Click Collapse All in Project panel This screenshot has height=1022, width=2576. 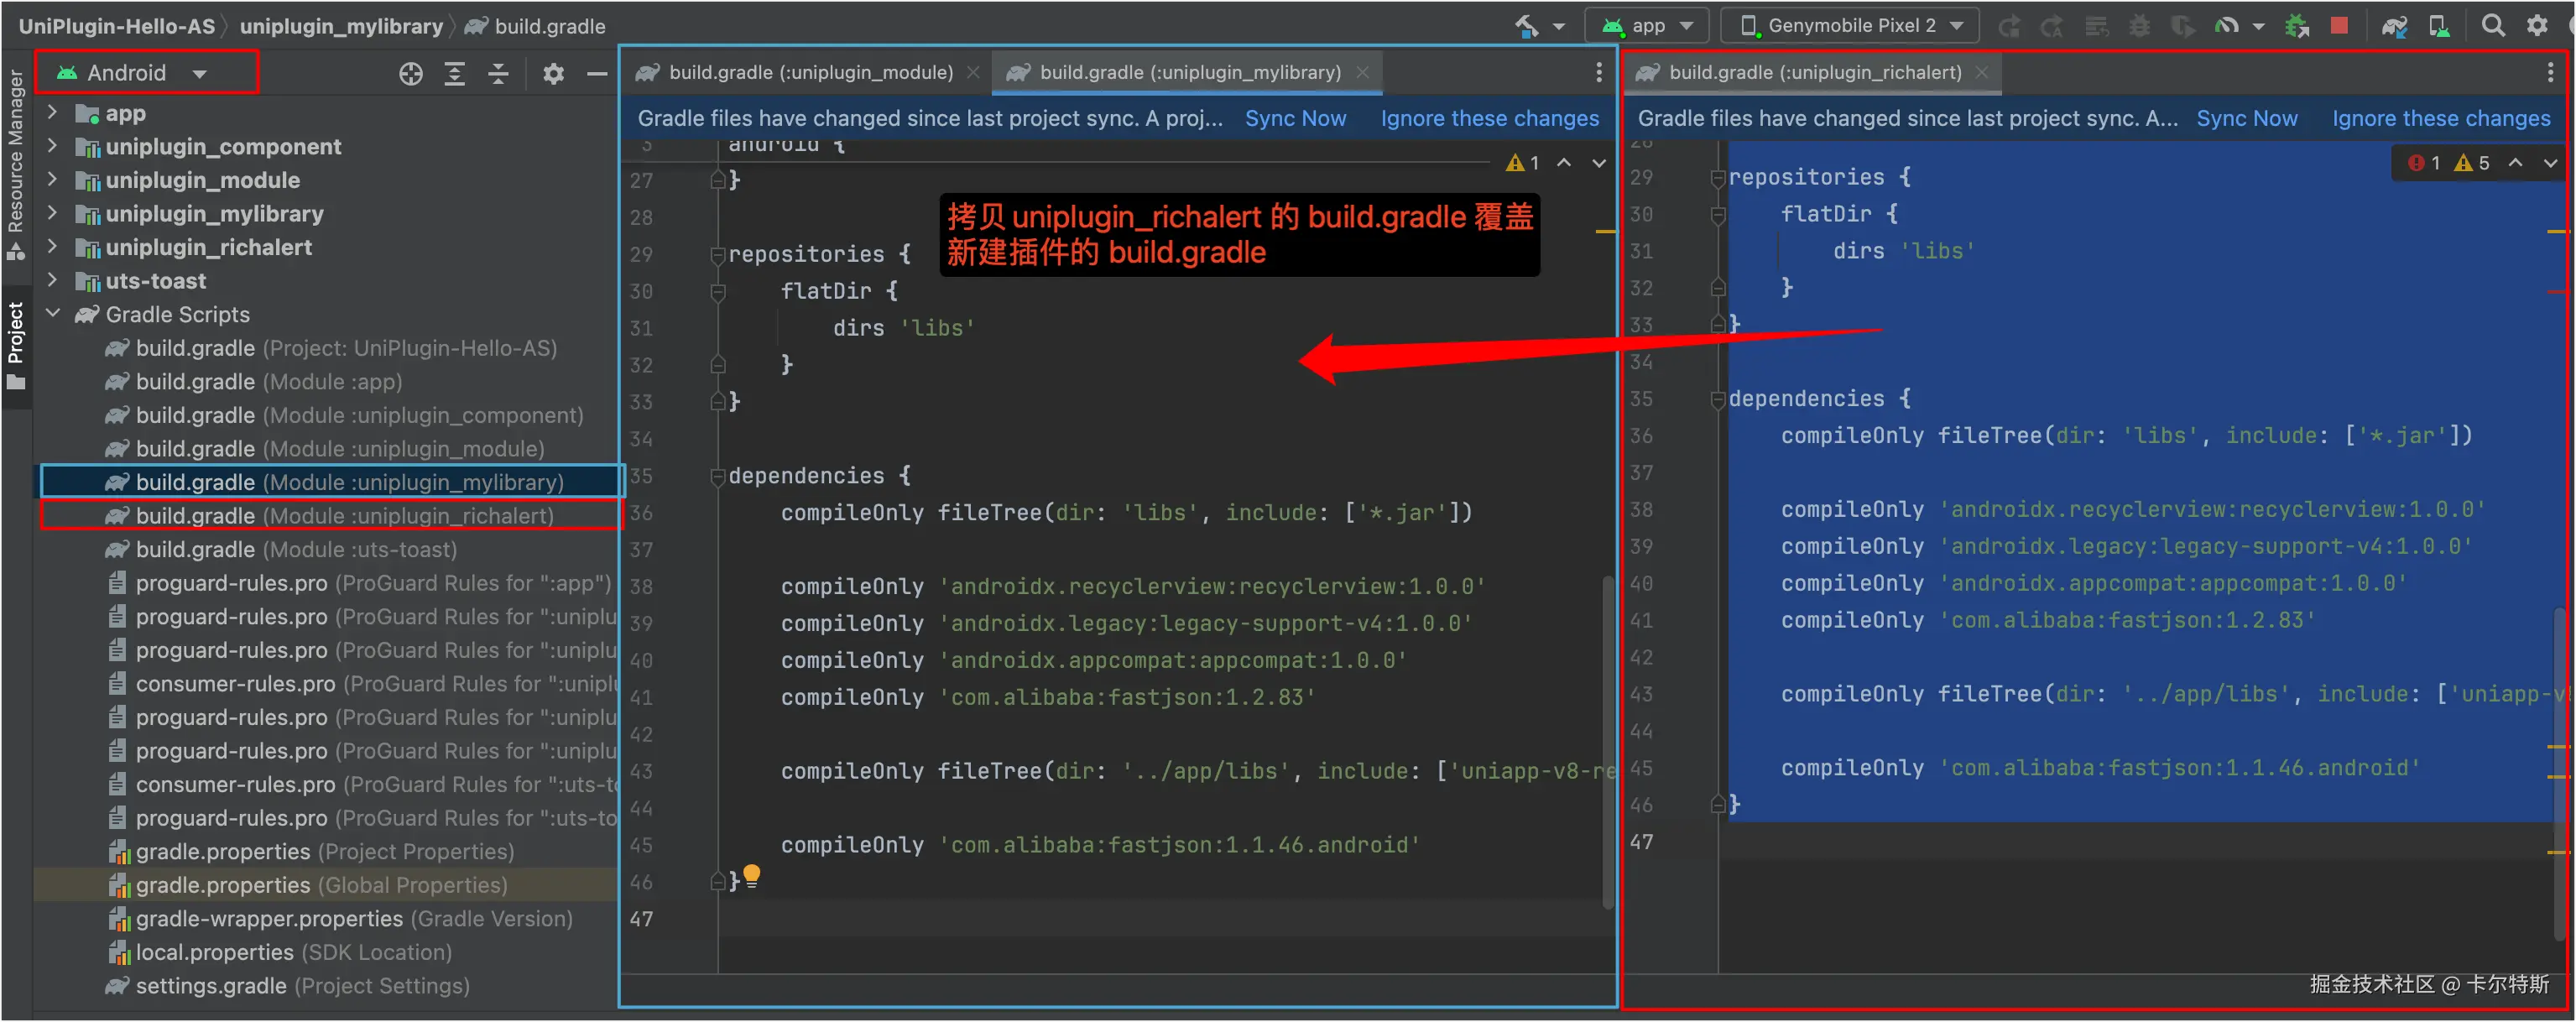[498, 74]
